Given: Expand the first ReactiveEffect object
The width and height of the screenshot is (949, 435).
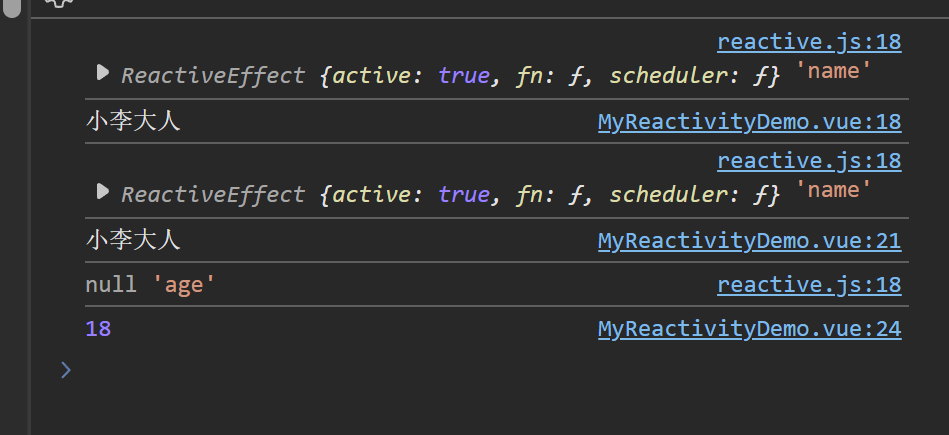Looking at the screenshot, I should tap(102, 73).
